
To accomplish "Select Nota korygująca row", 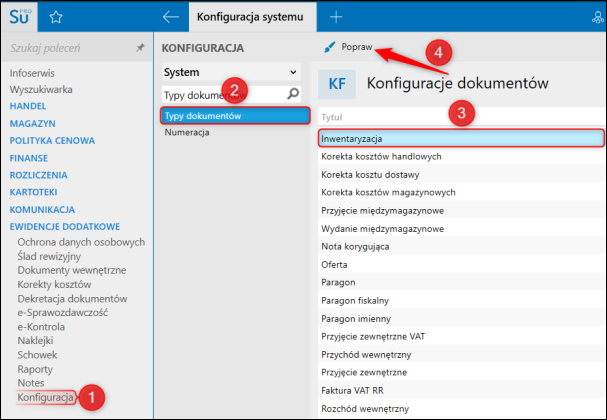I will 461,247.
